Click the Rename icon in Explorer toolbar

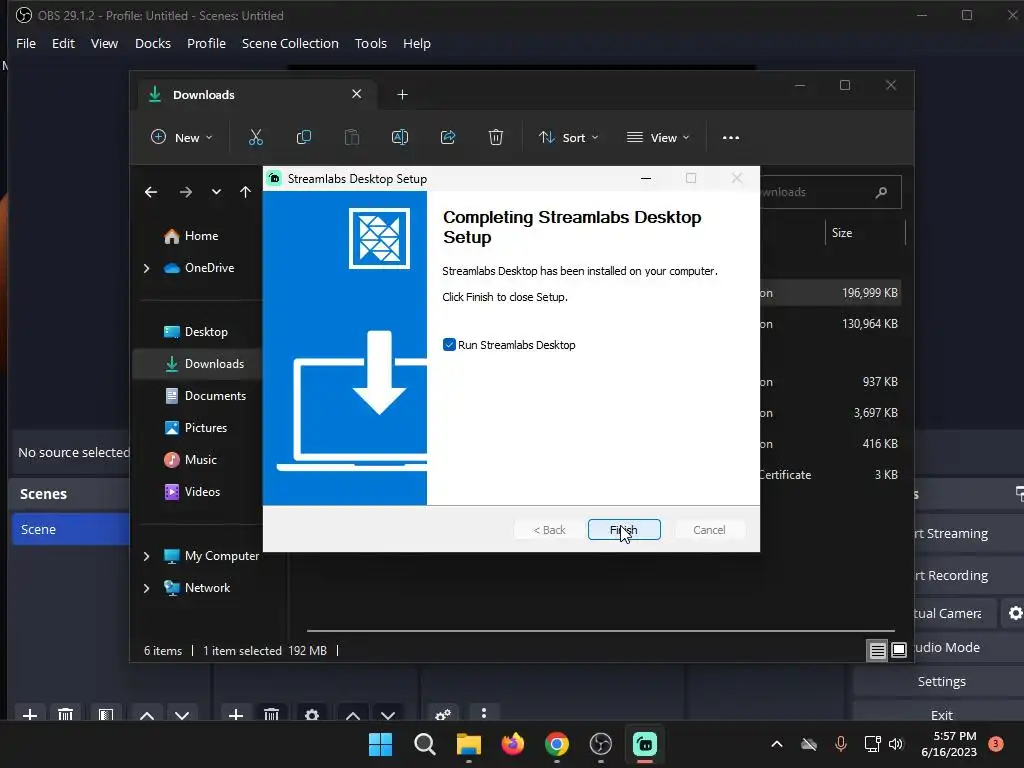[x=400, y=137]
